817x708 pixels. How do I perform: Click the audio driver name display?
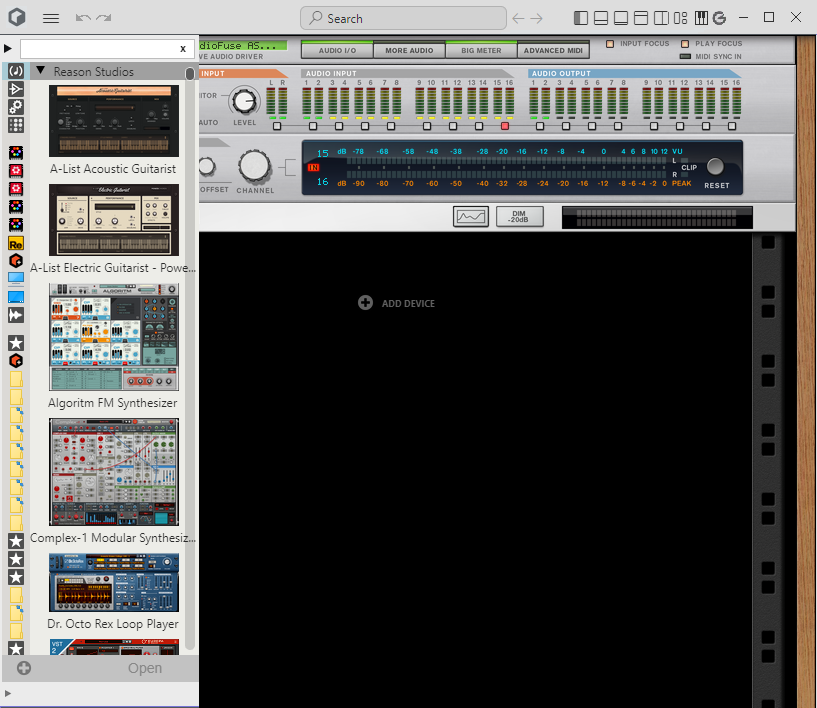pos(243,46)
